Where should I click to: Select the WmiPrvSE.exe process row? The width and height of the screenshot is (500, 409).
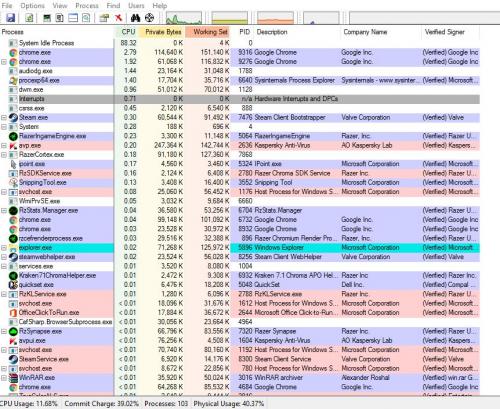pyautogui.click(x=240, y=201)
